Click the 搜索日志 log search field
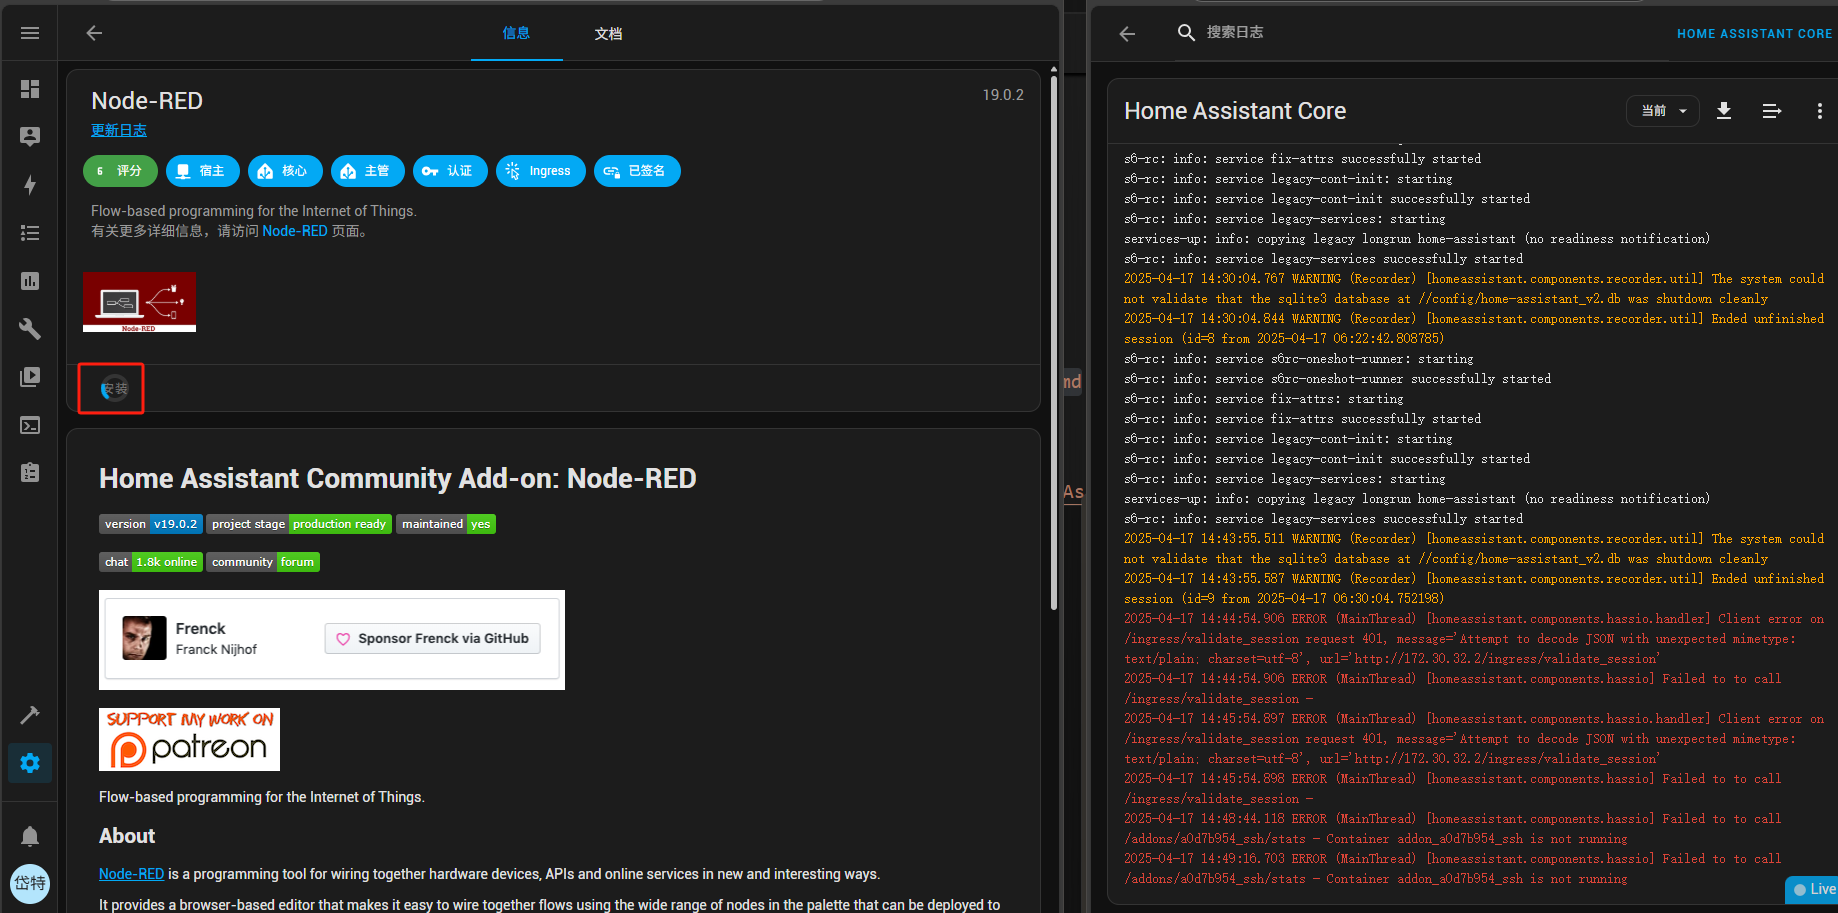This screenshot has height=913, width=1838. click(x=1234, y=32)
